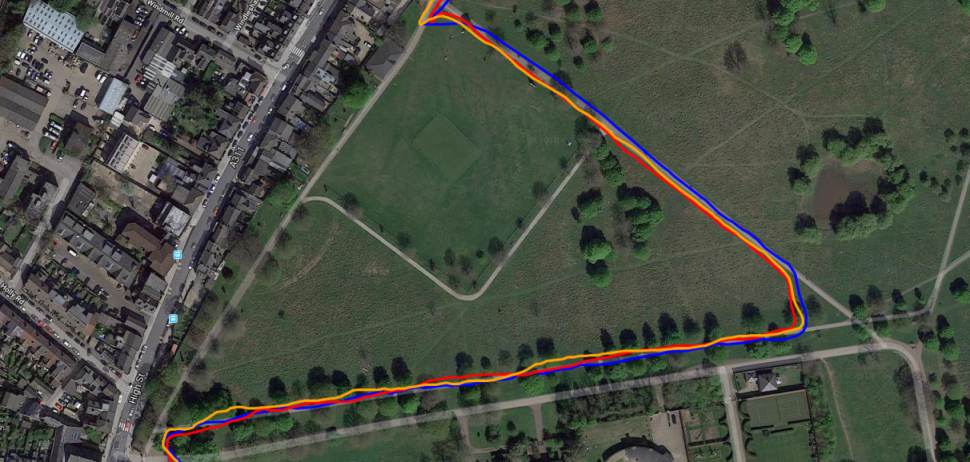Click the large light-grey roofed building top-left
Screen dimensions: 970x462
[x=53, y=25]
